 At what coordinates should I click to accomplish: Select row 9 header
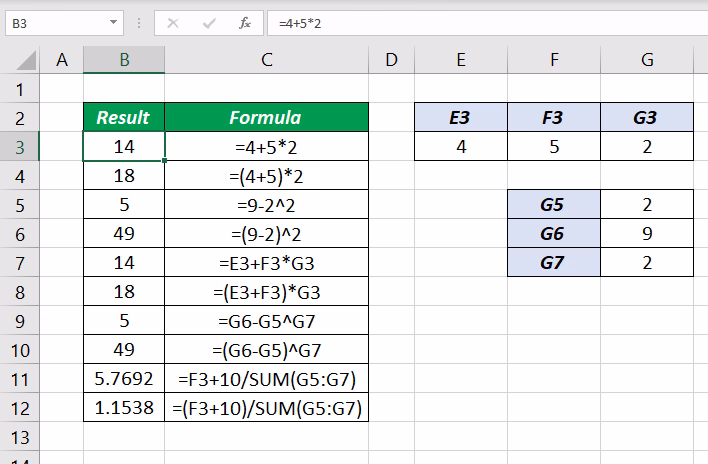(x=19, y=321)
